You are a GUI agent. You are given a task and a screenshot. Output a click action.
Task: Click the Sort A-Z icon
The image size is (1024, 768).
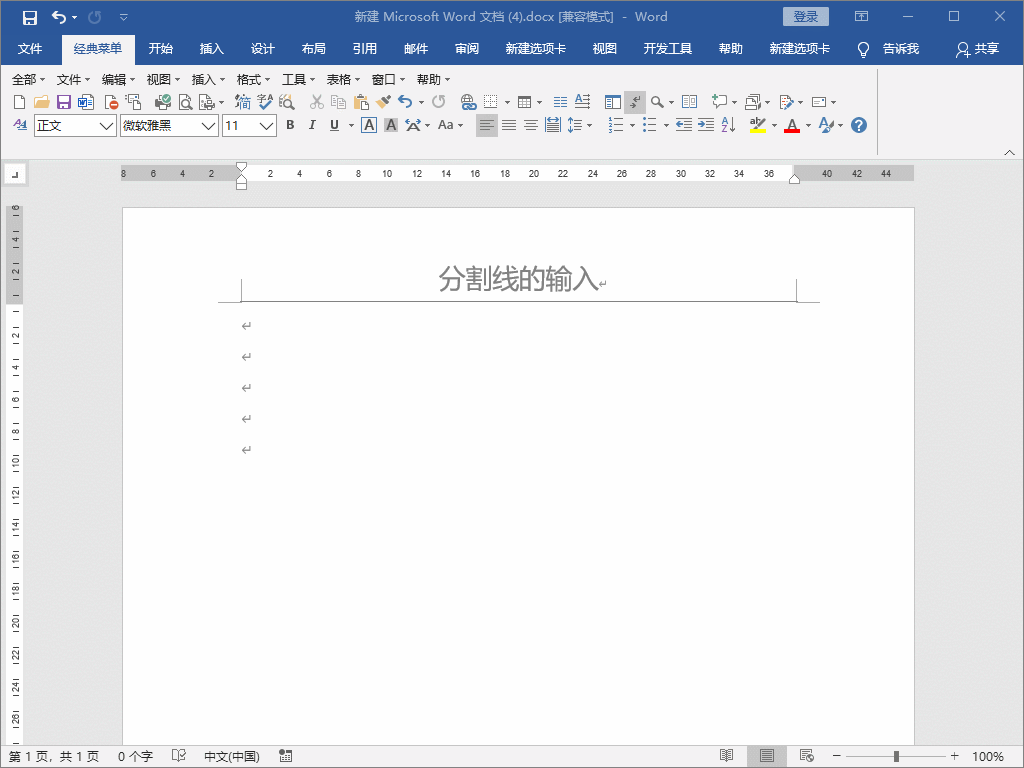click(x=728, y=125)
